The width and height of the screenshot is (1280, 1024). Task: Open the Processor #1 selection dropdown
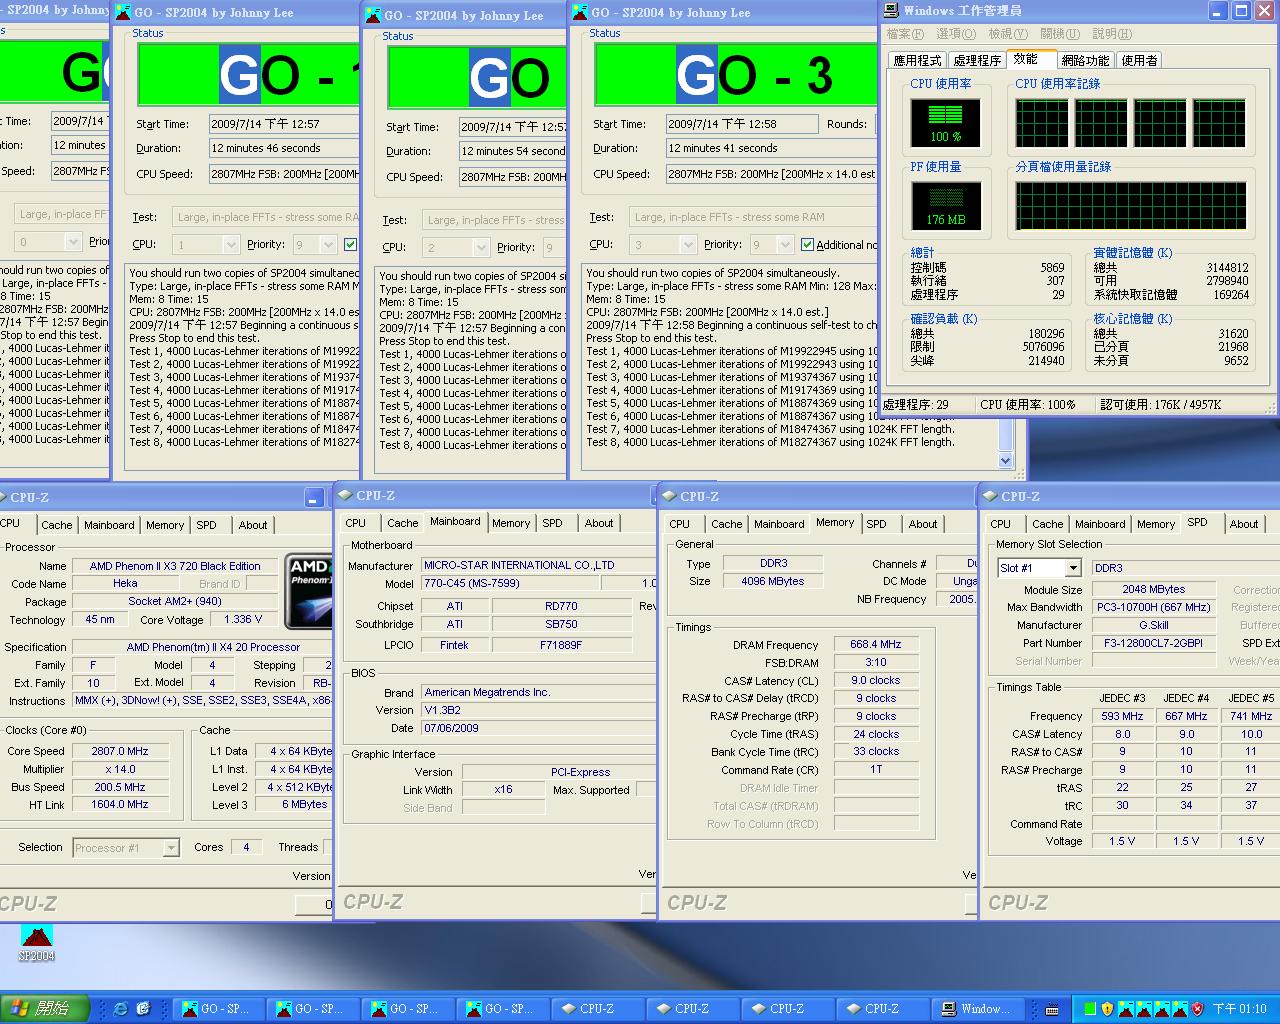170,848
